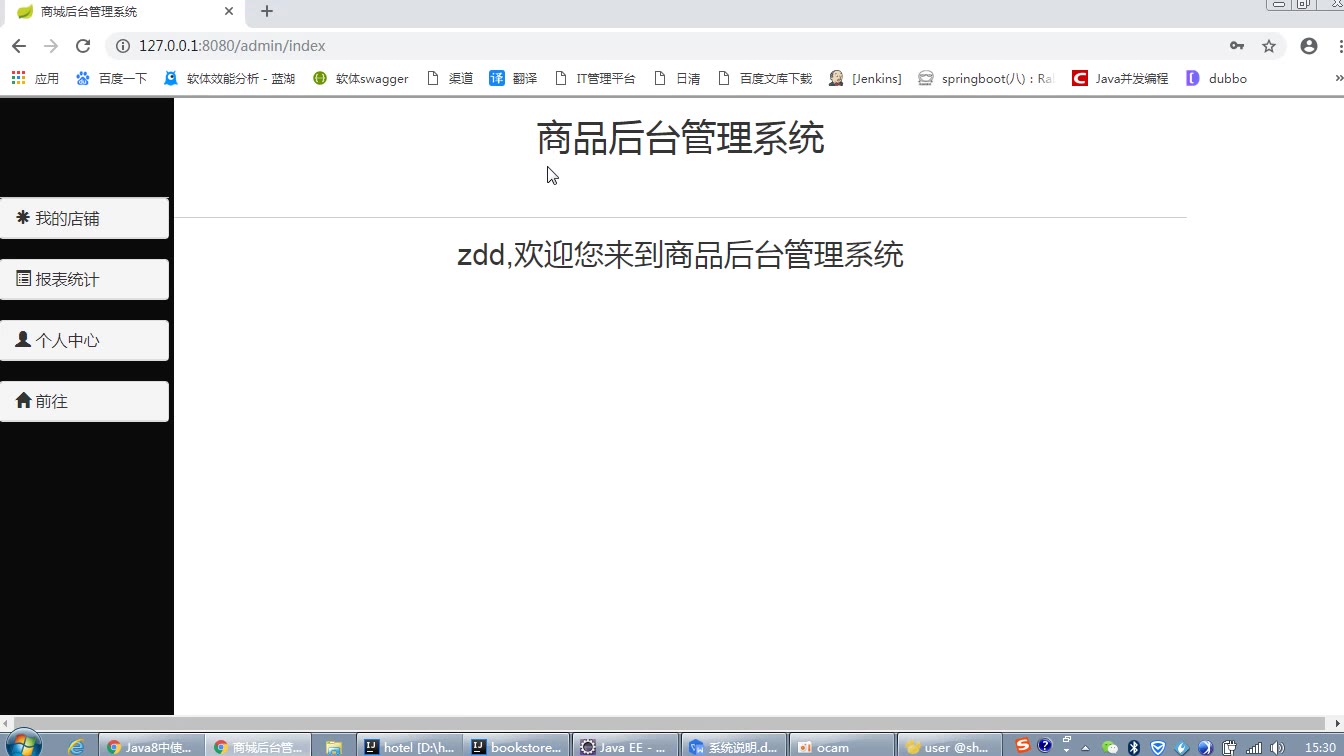
Task: Click the 商品后台管理系统 page heading
Action: tap(680, 138)
